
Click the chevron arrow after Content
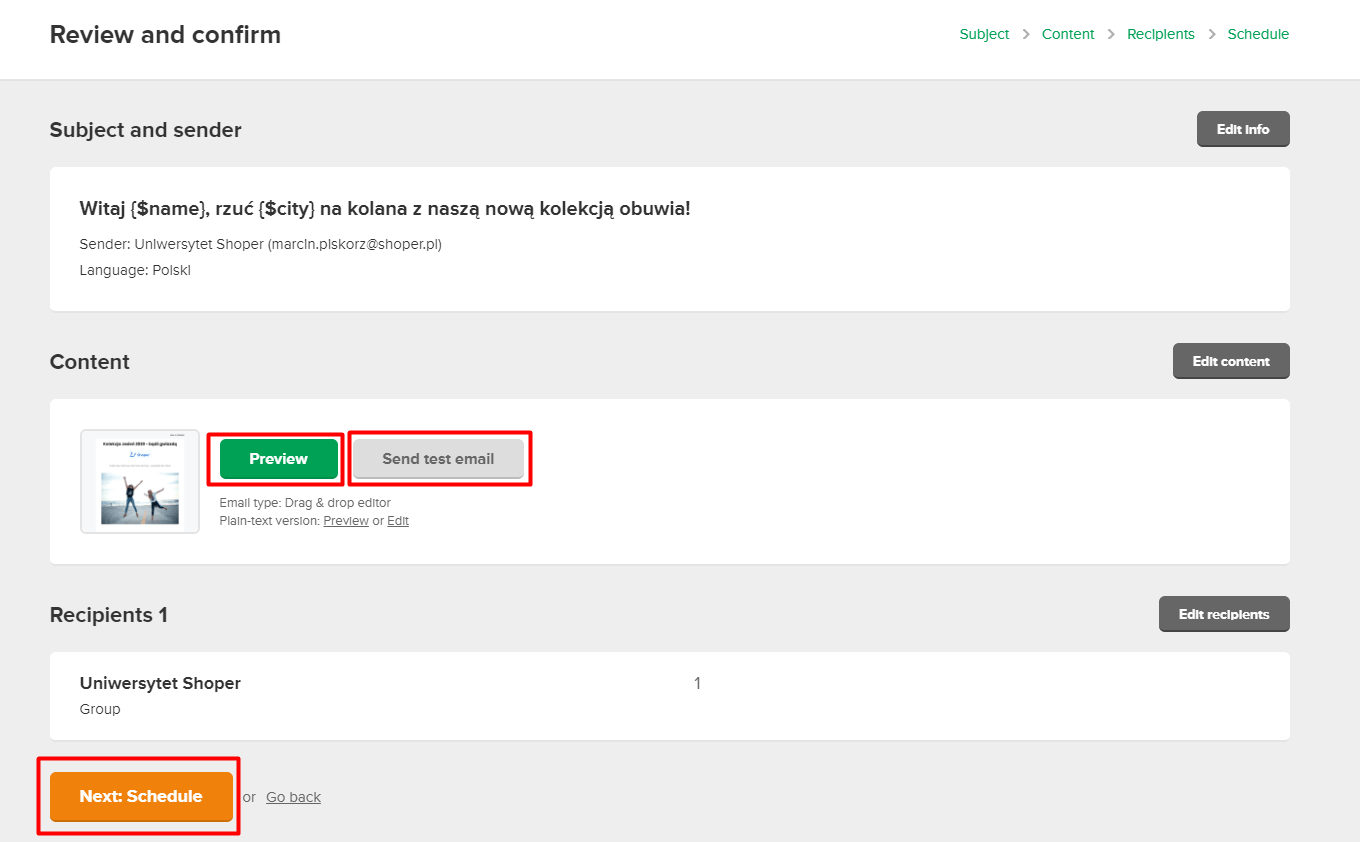coord(1111,34)
